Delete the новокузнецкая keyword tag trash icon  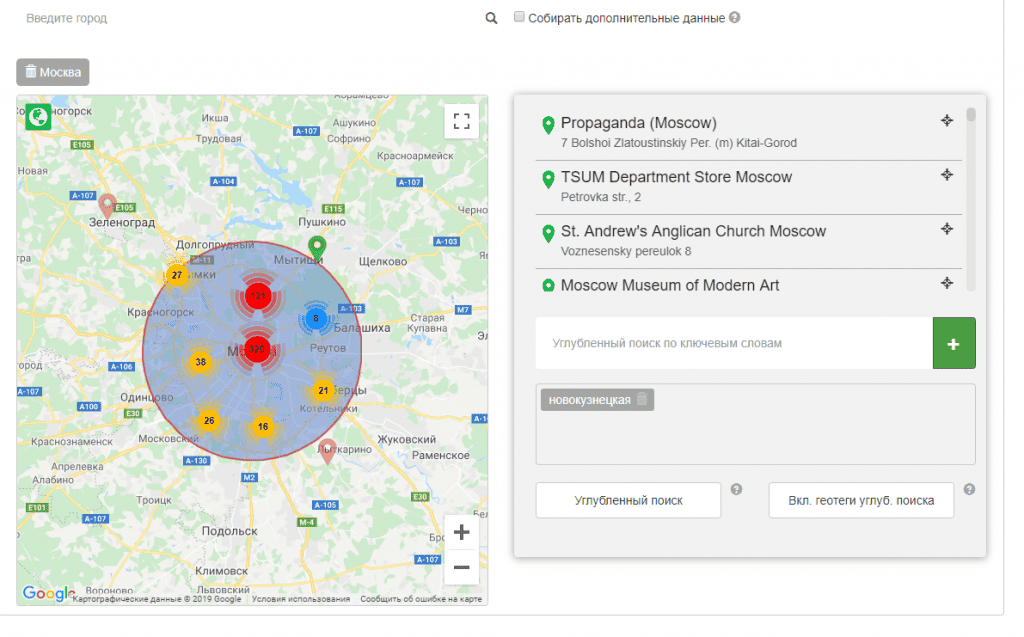pos(642,400)
